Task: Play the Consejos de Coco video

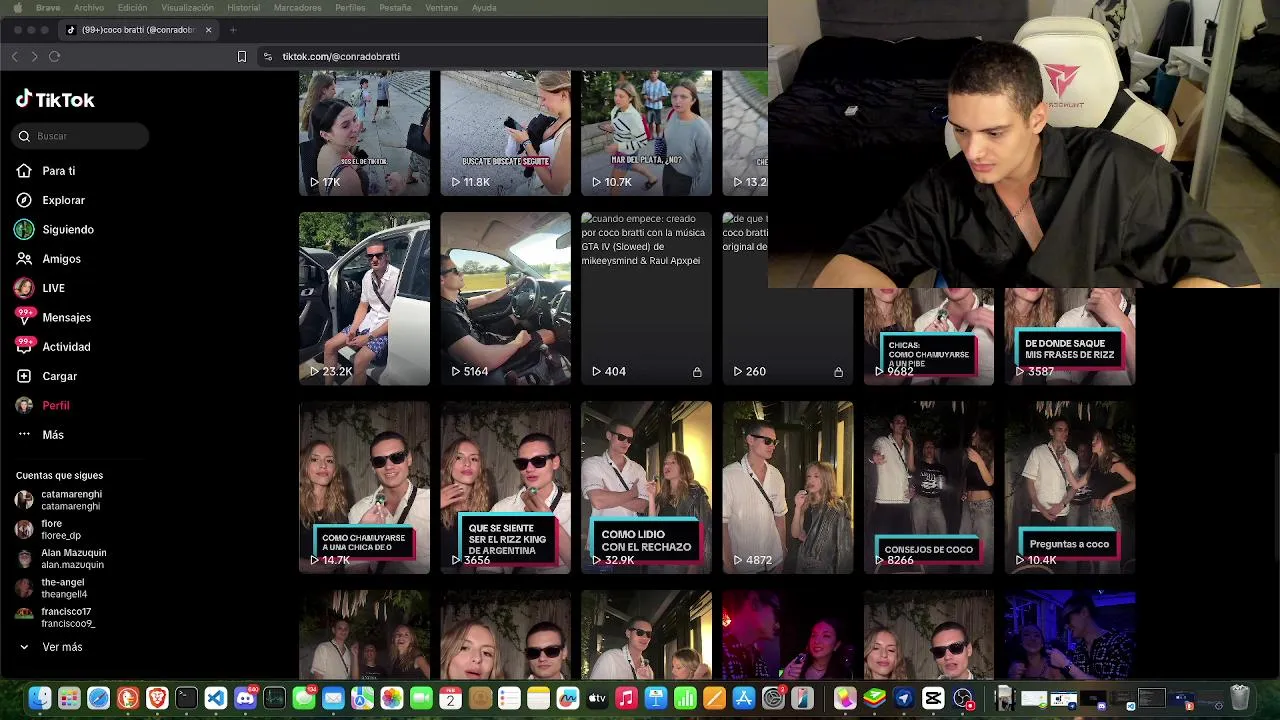Action: click(928, 487)
